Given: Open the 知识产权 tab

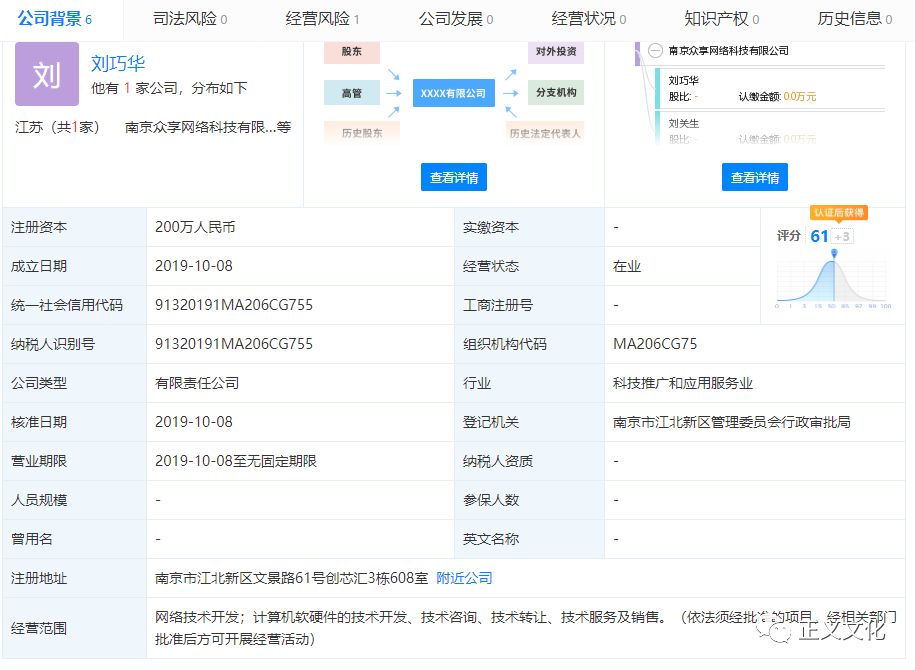Looking at the screenshot, I should [x=722, y=19].
